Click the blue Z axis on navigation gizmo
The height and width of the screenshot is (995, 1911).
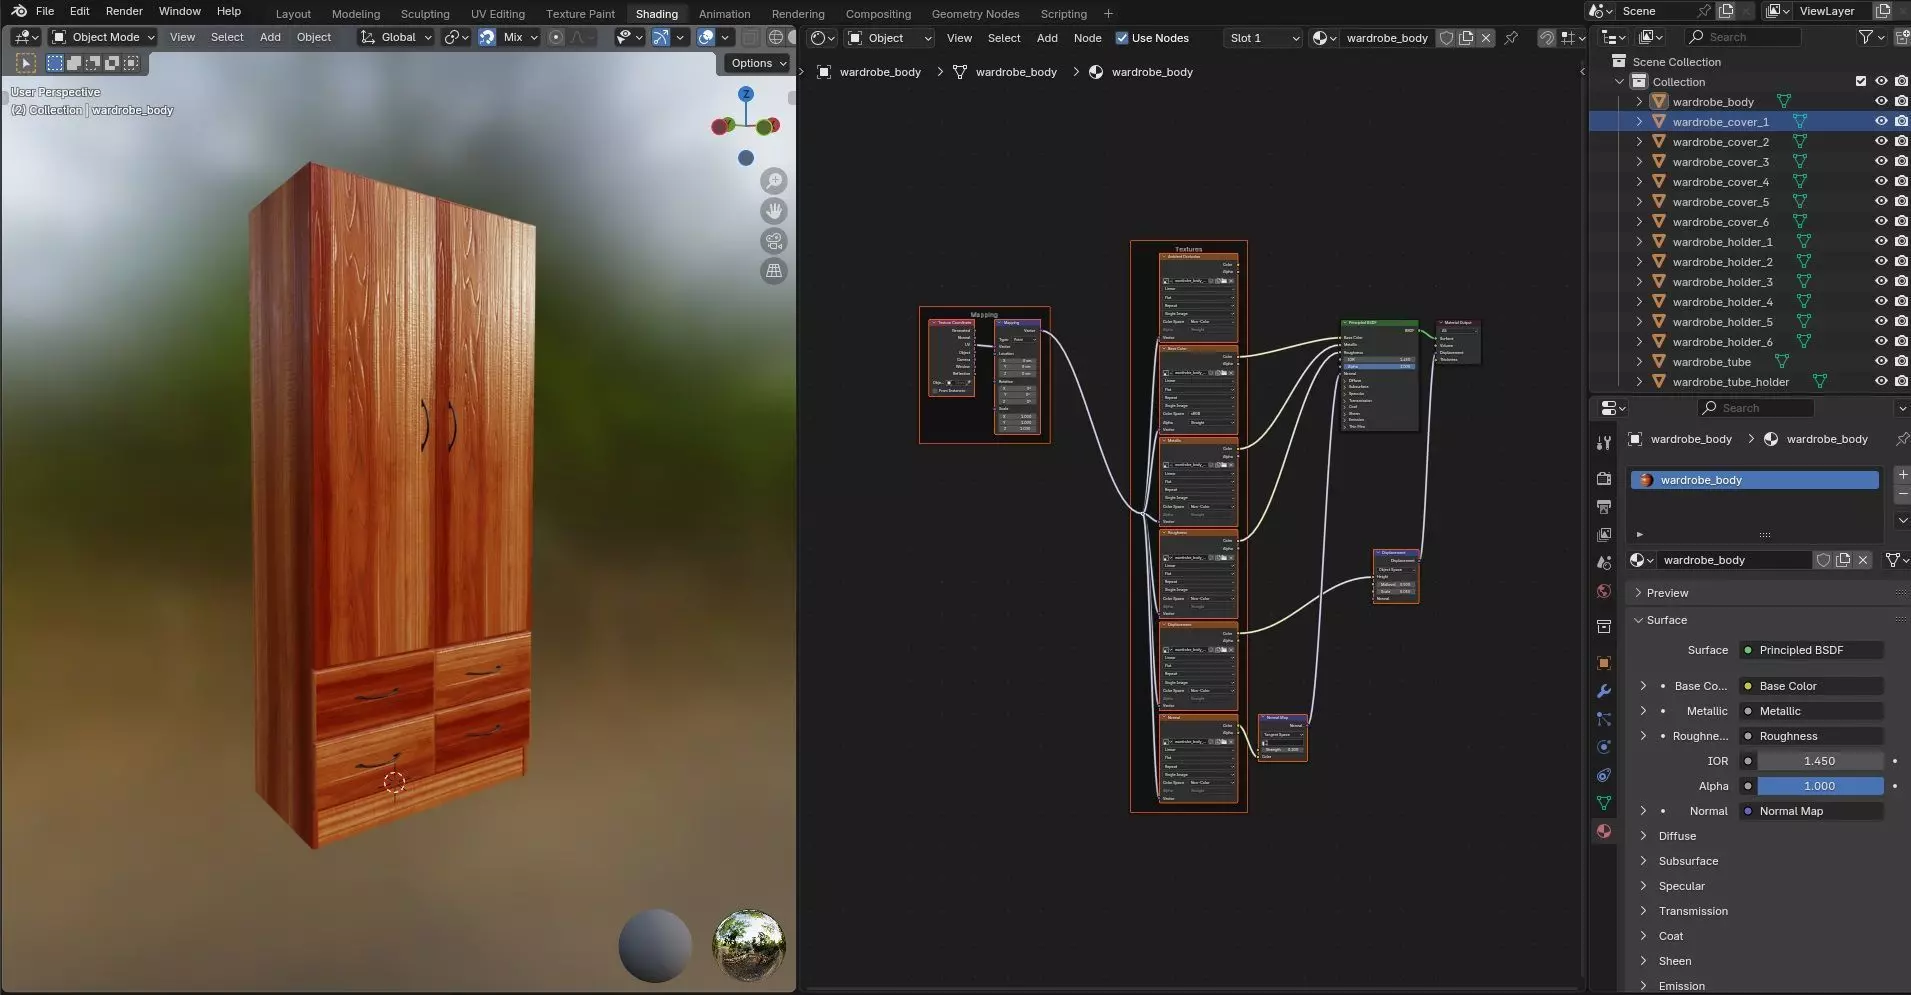pos(746,94)
